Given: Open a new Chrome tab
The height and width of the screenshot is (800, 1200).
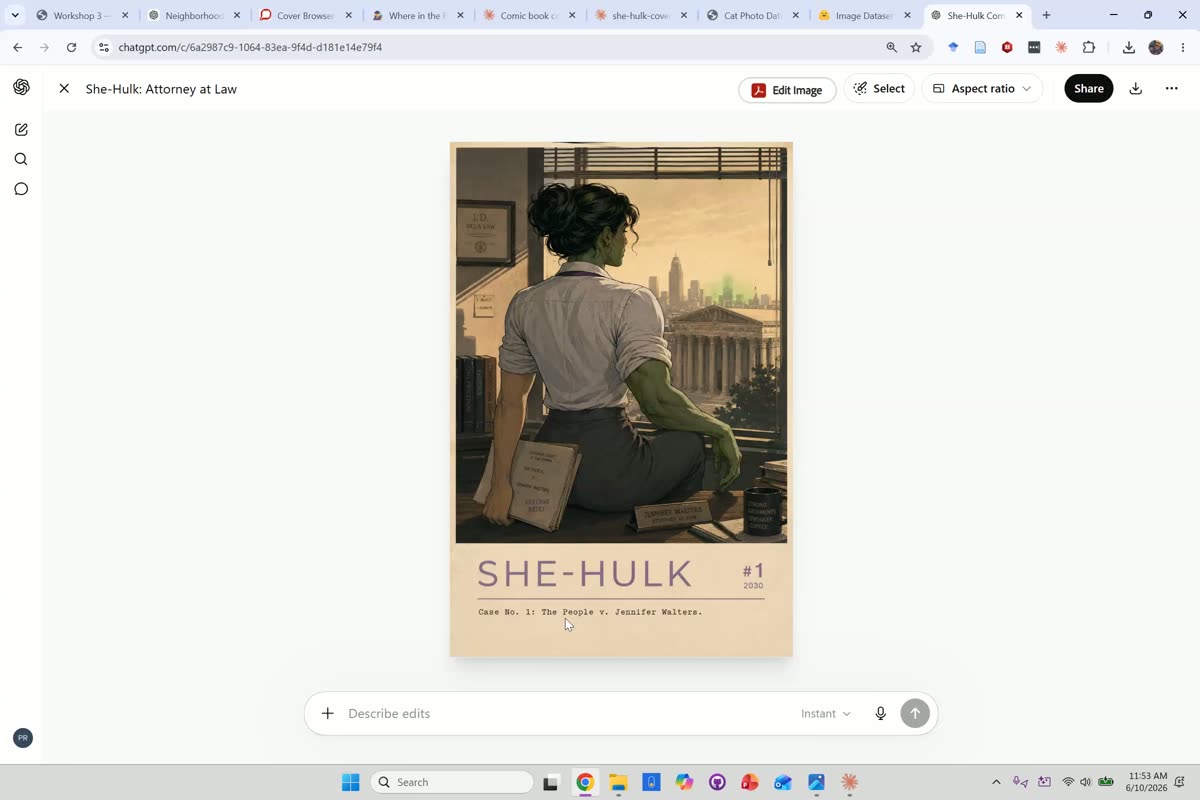Looking at the screenshot, I should (1046, 15).
